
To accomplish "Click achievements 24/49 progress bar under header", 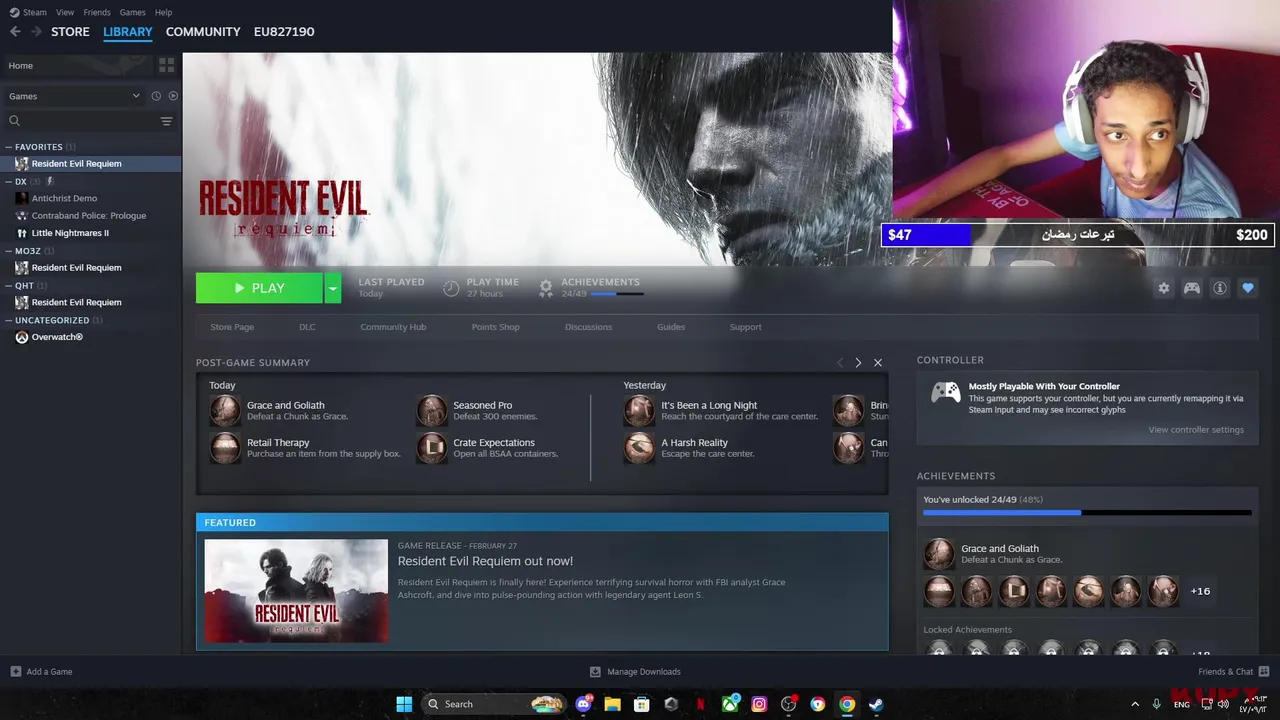I will 617,294.
